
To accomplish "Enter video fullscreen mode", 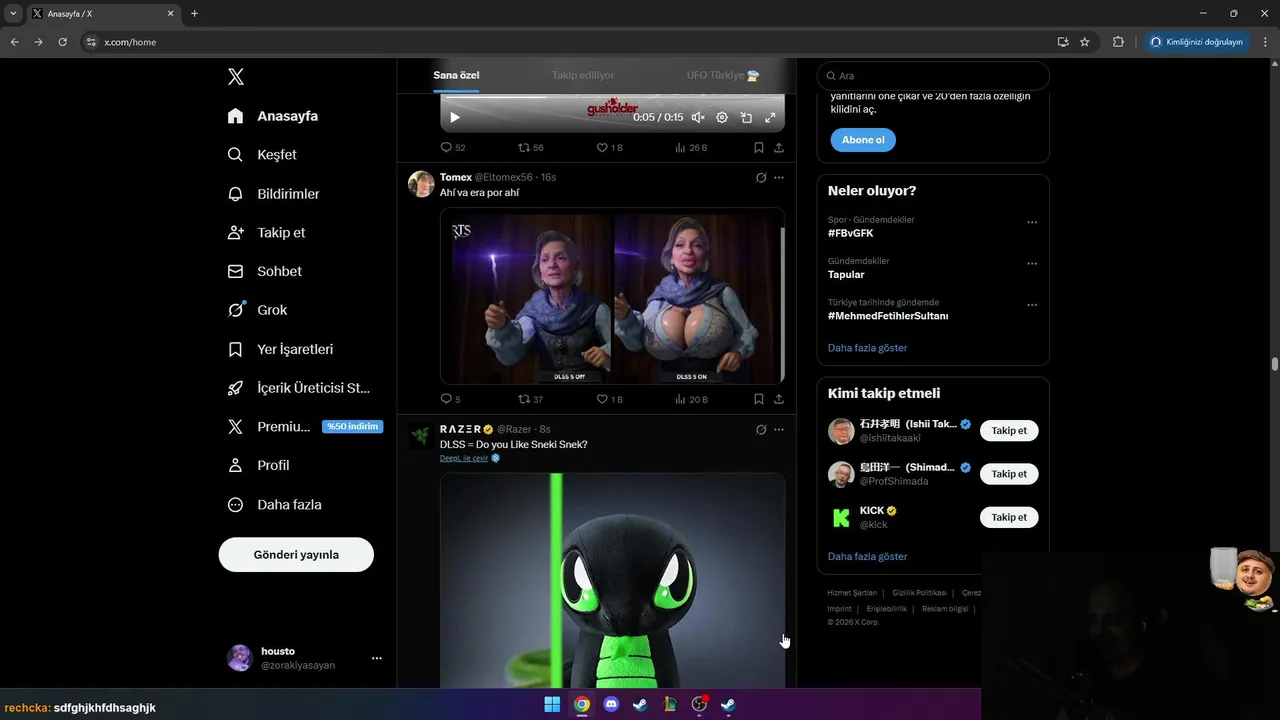I will (x=770, y=117).
